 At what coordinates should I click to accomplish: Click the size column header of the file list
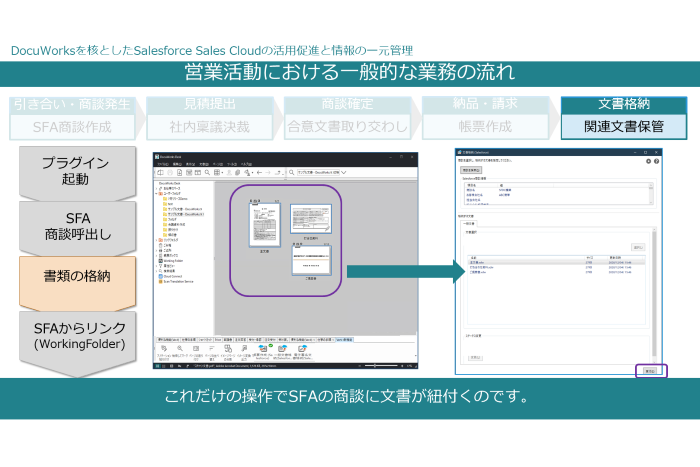[x=596, y=257]
